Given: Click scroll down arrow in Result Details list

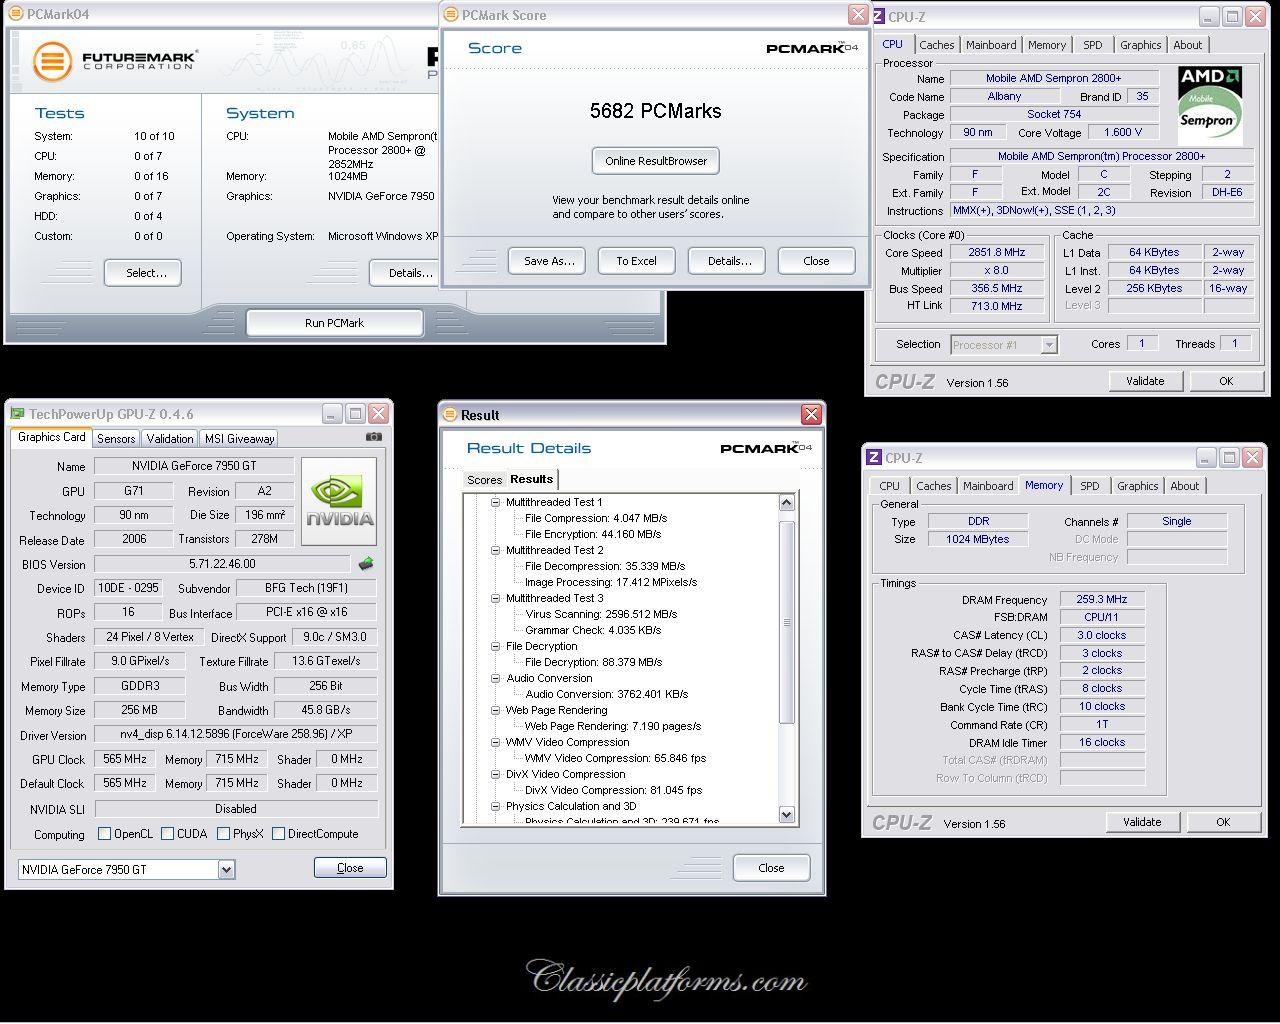Looking at the screenshot, I should 786,815.
